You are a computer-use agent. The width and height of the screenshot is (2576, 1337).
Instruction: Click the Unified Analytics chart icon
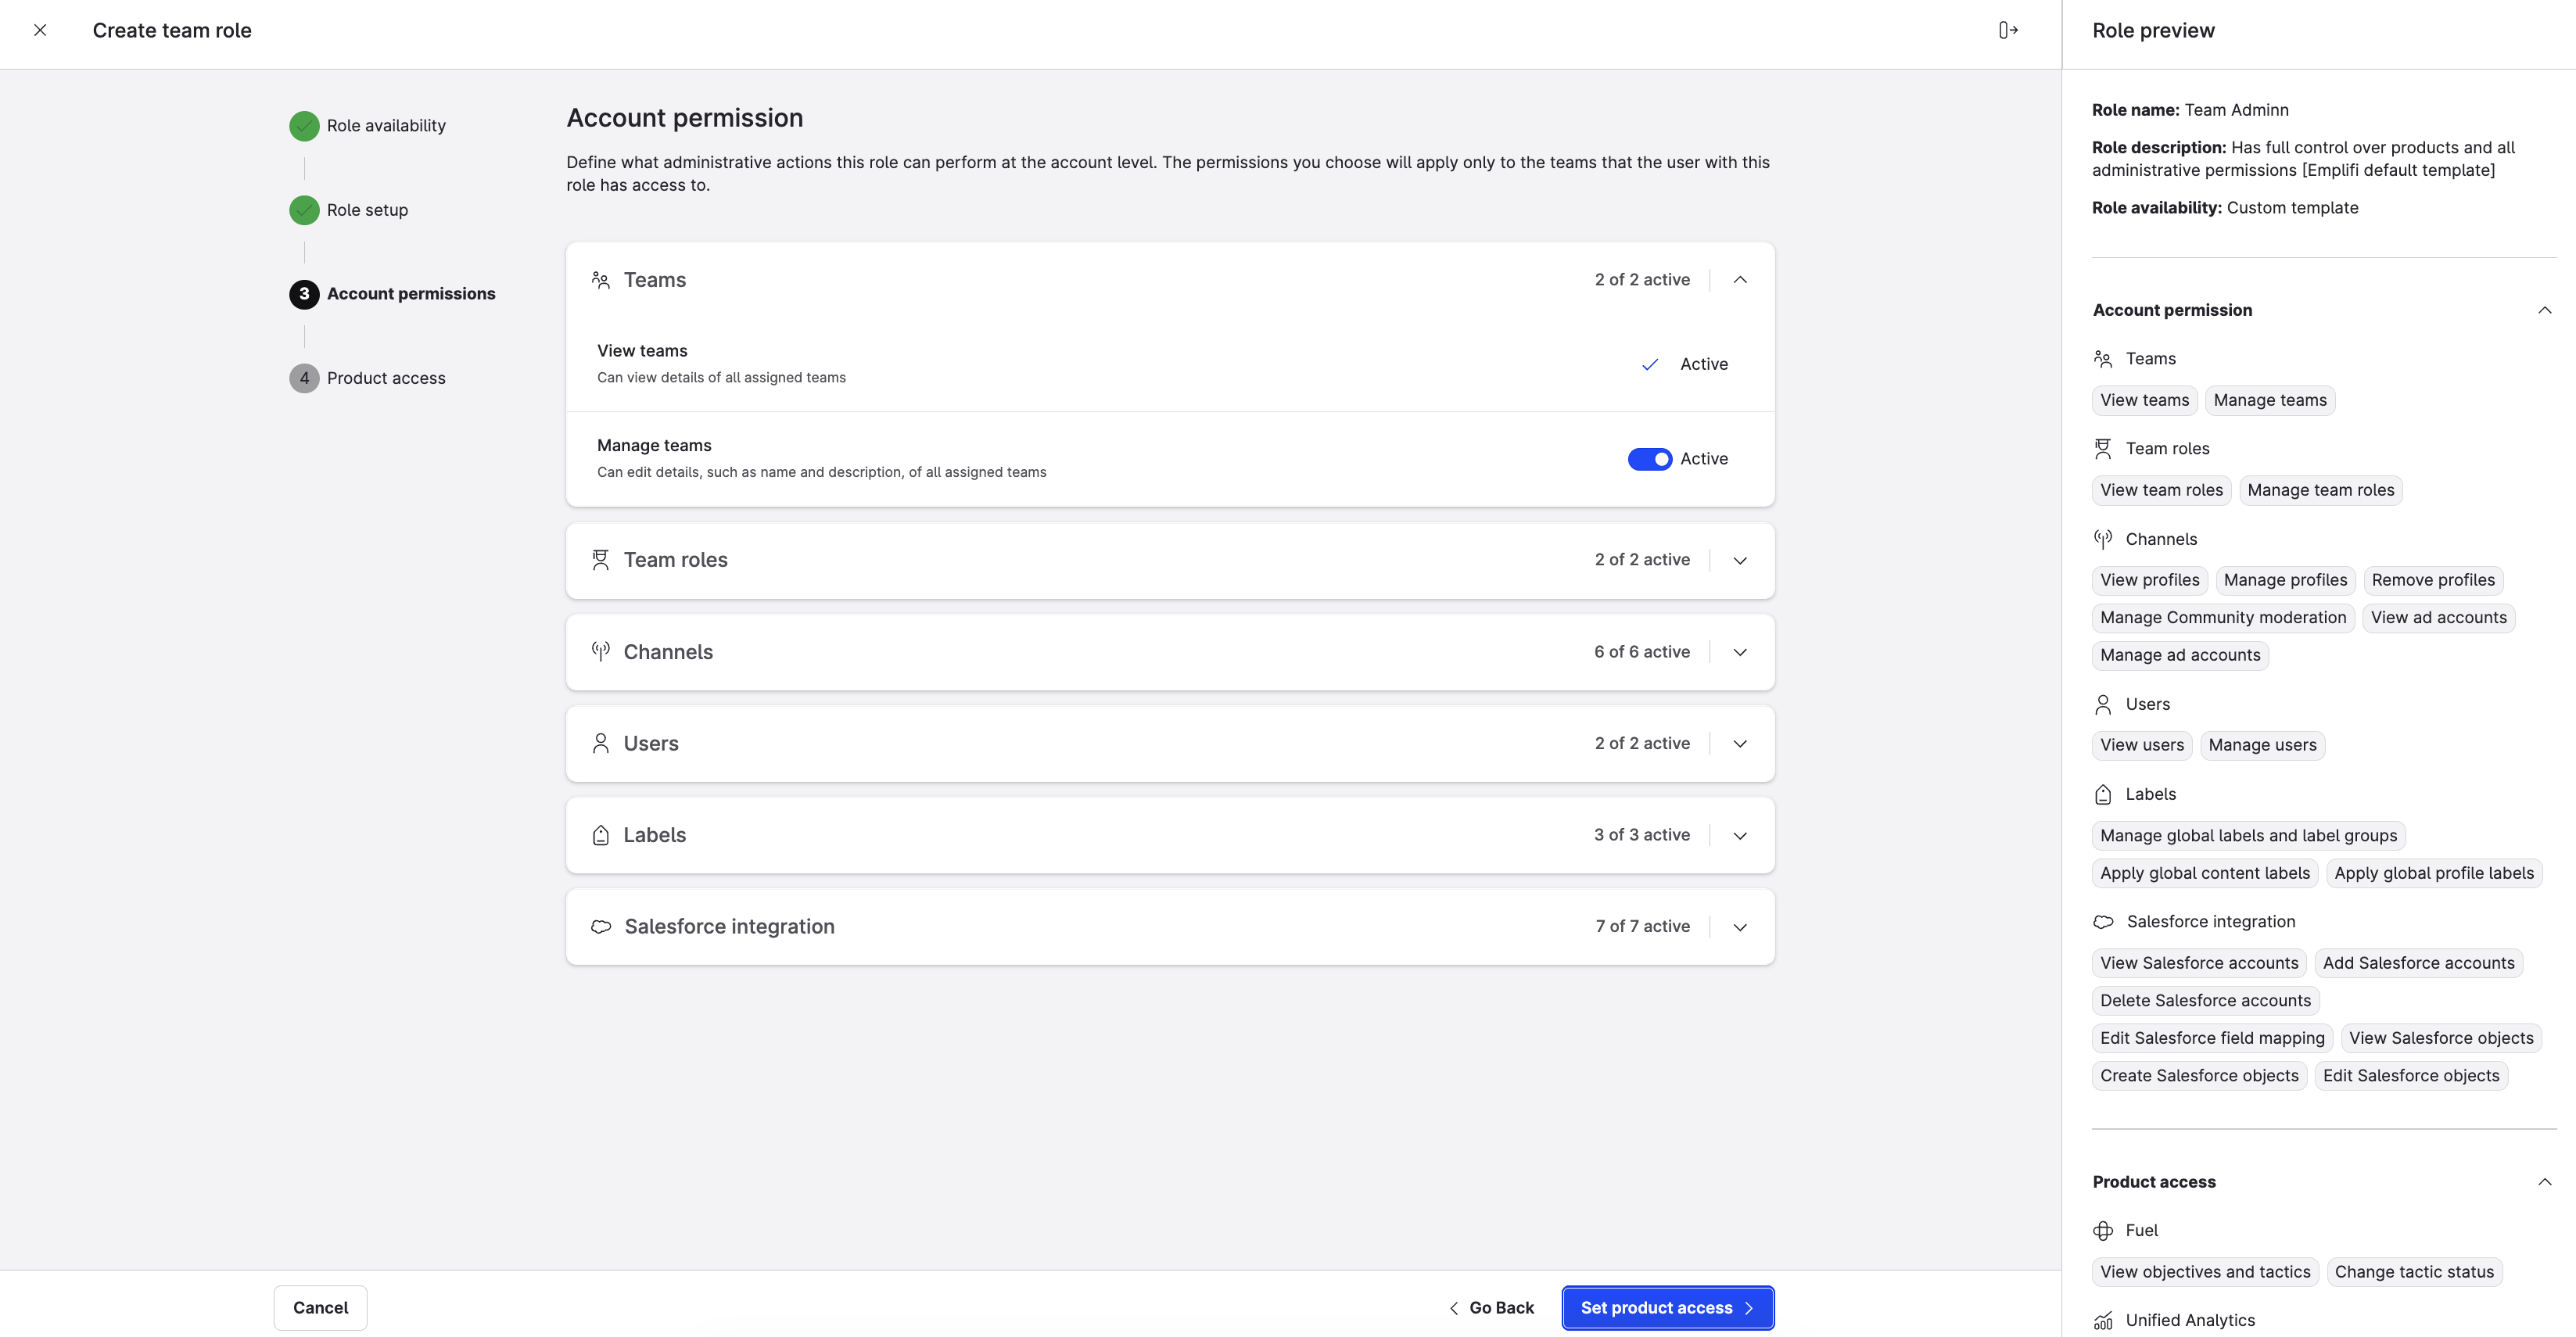(x=2103, y=1321)
